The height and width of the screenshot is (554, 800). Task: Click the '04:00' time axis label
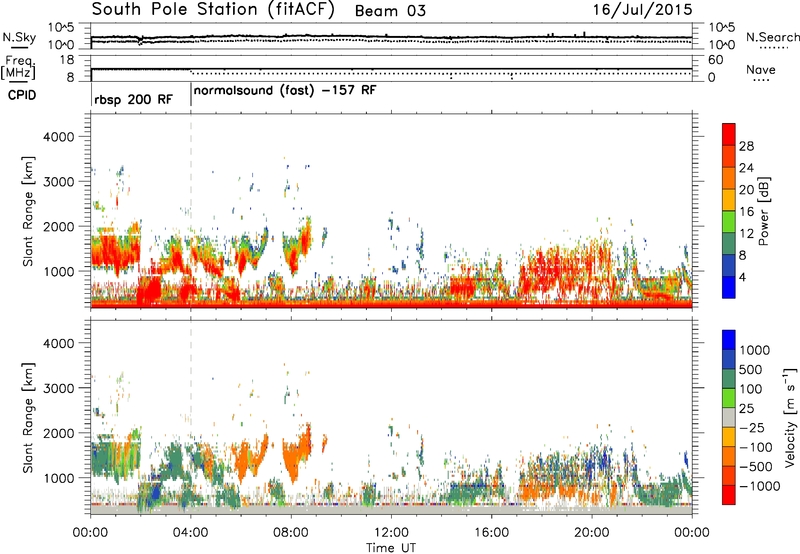pos(190,533)
